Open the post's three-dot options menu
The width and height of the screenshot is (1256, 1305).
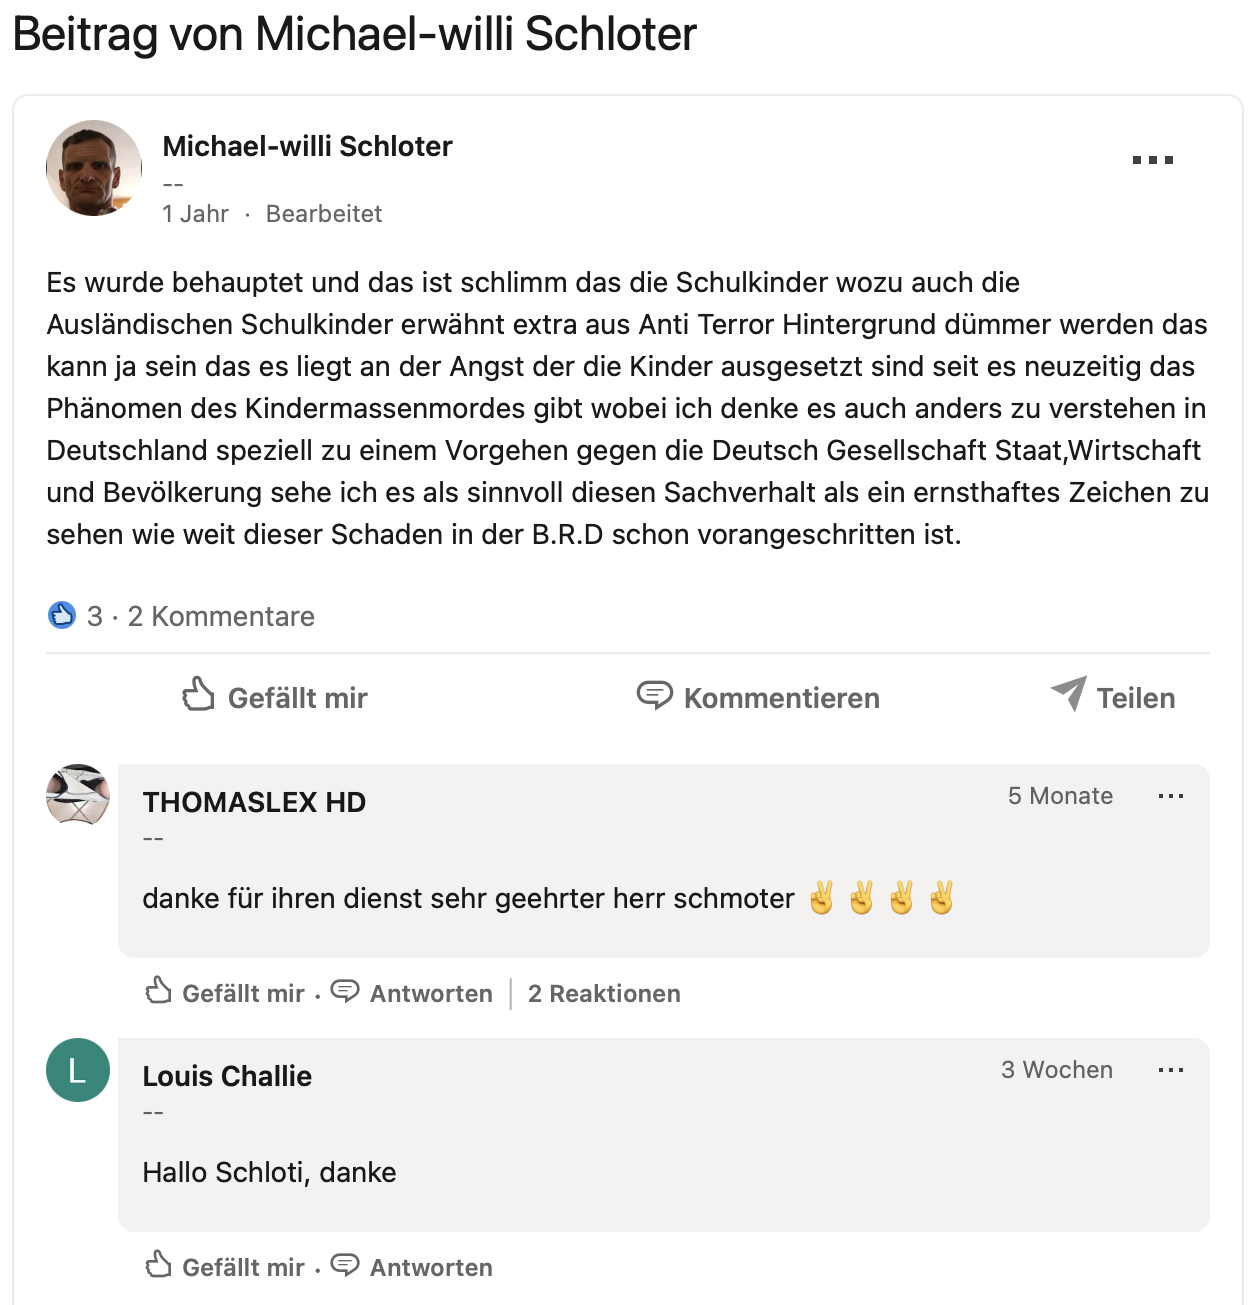click(x=1152, y=160)
